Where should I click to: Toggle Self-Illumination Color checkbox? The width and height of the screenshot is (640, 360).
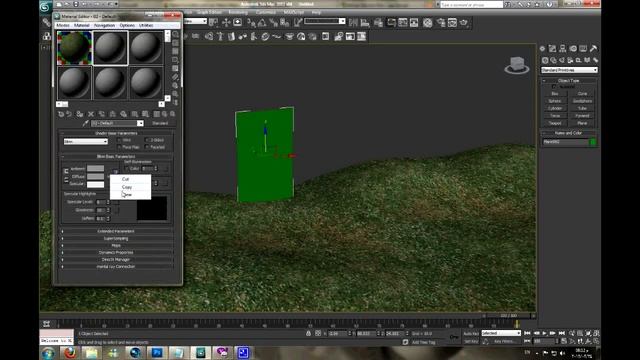(x=127, y=169)
